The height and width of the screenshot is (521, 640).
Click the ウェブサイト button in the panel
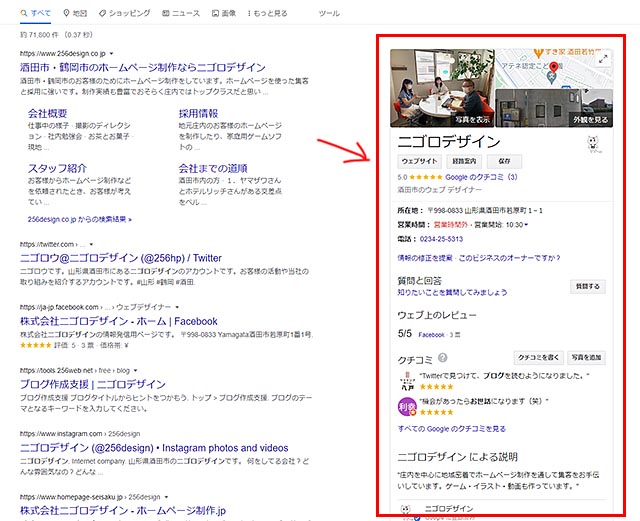point(419,161)
